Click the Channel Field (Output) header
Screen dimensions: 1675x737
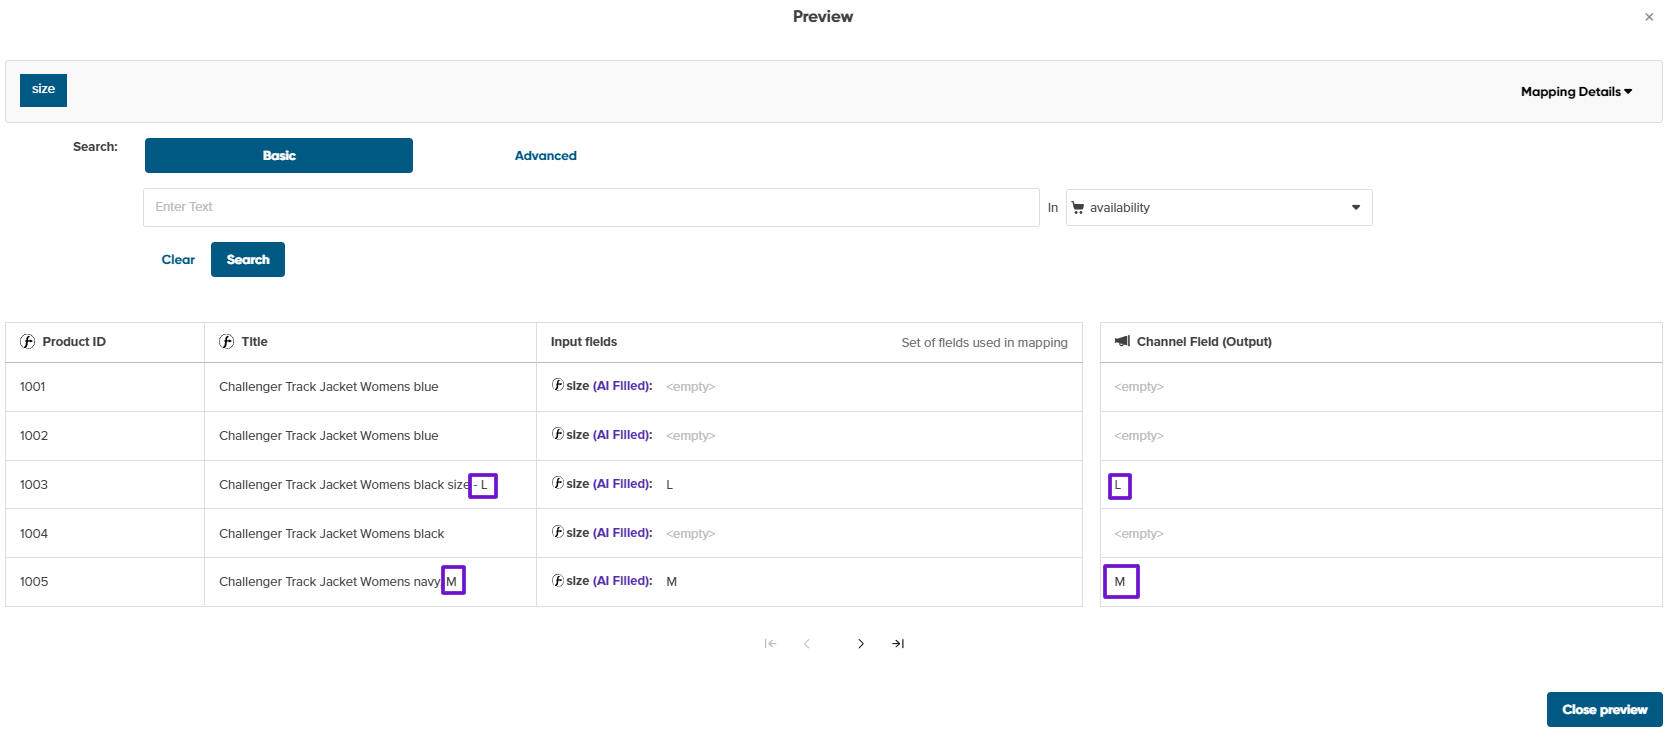point(1204,342)
